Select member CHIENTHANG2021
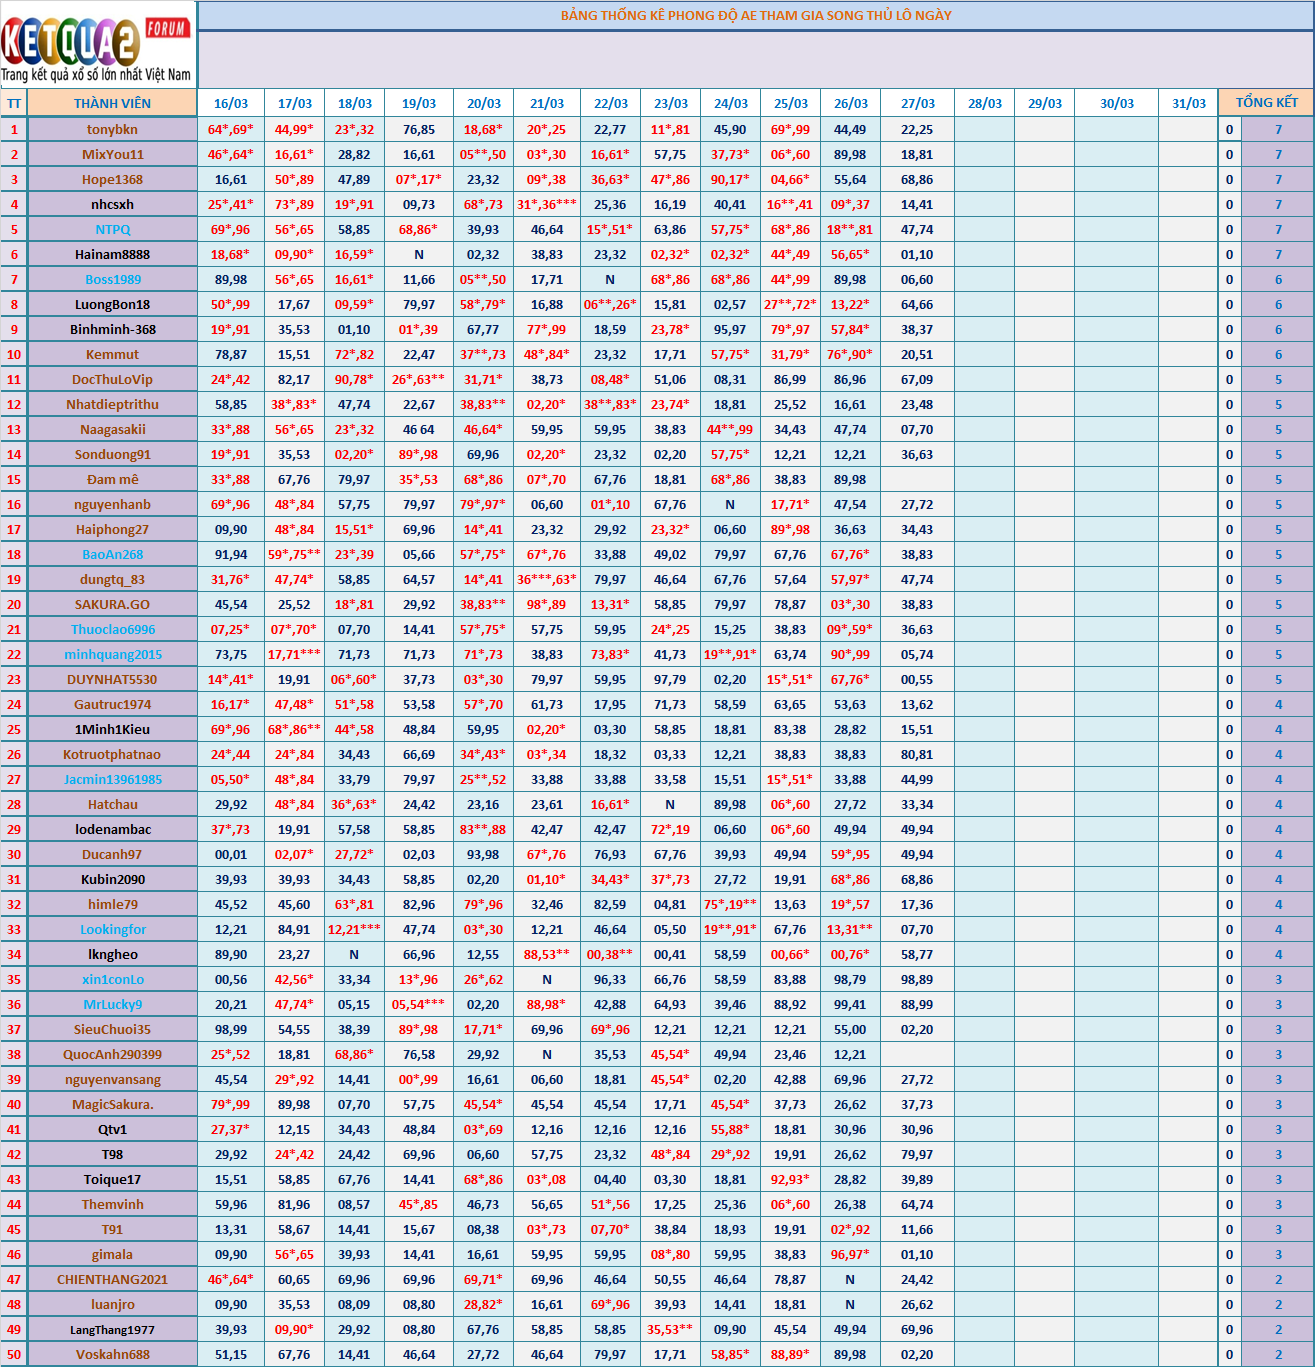Image resolution: width=1315 pixels, height=1367 pixels. (x=112, y=1279)
